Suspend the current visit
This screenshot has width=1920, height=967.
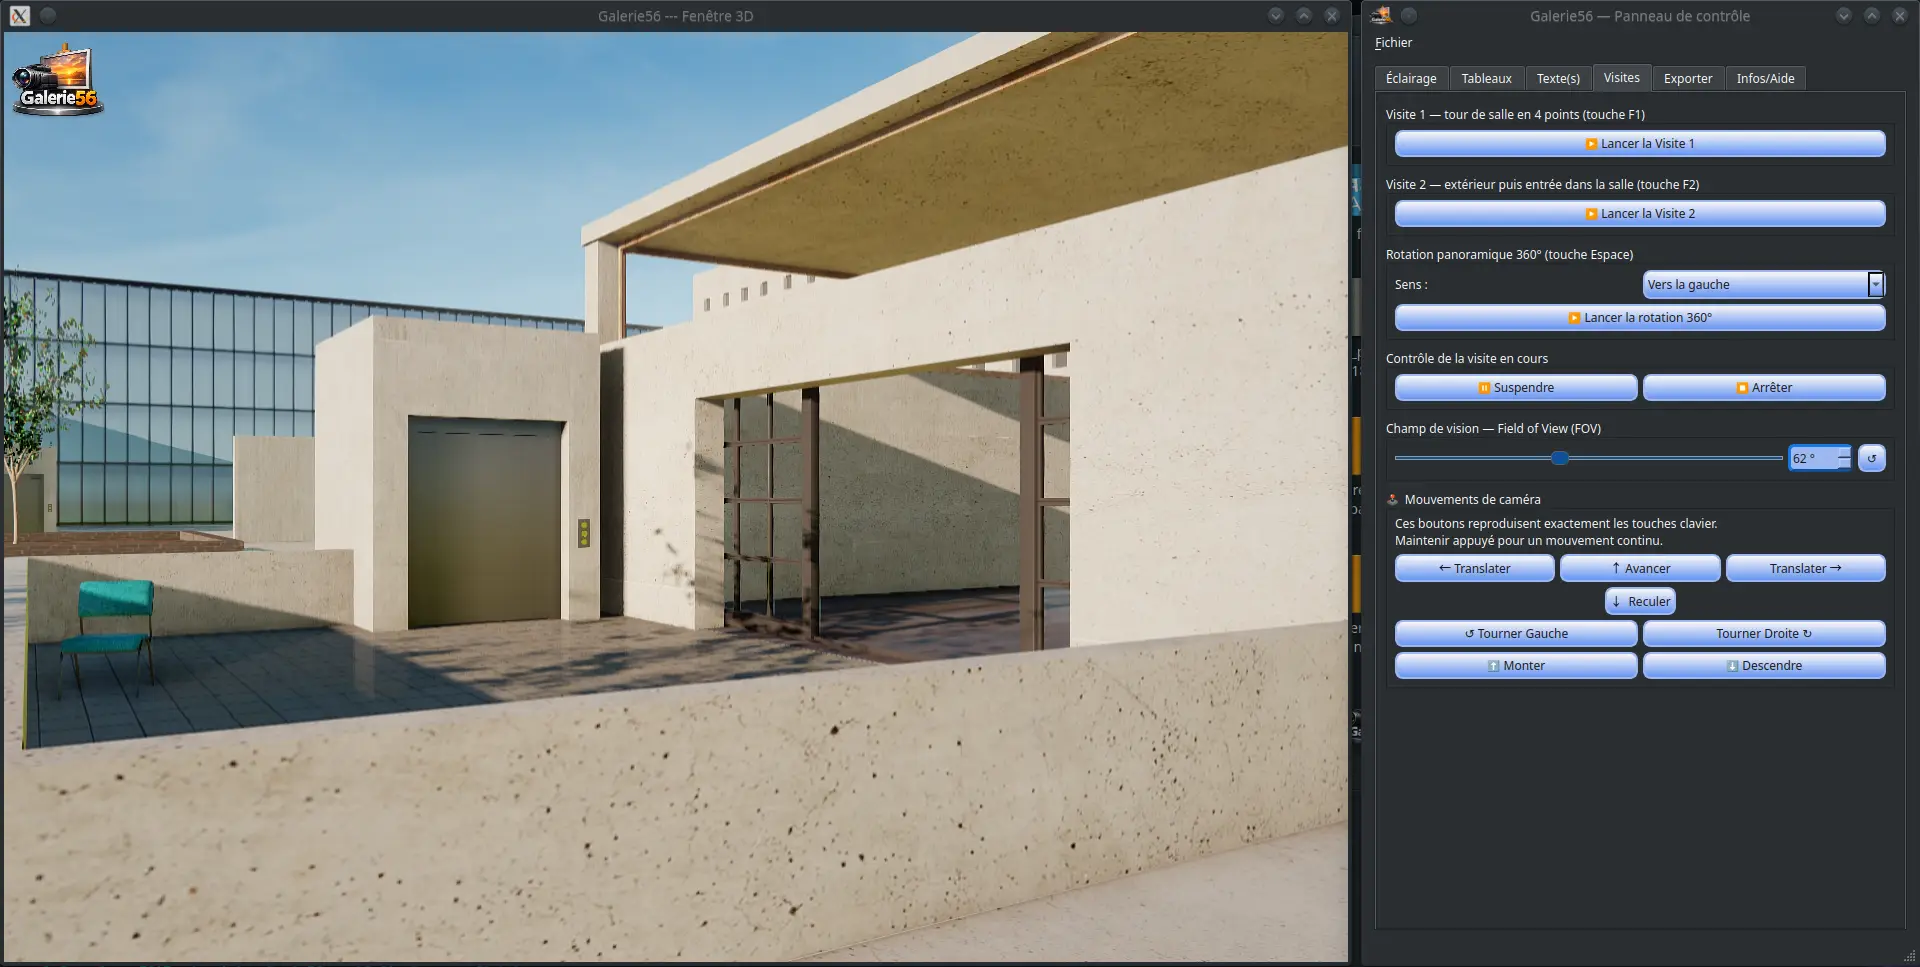pos(1516,388)
